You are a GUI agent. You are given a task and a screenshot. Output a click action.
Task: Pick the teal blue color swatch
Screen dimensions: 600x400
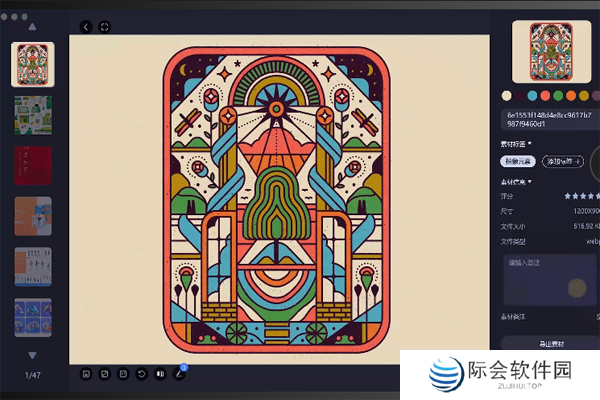pos(532,96)
